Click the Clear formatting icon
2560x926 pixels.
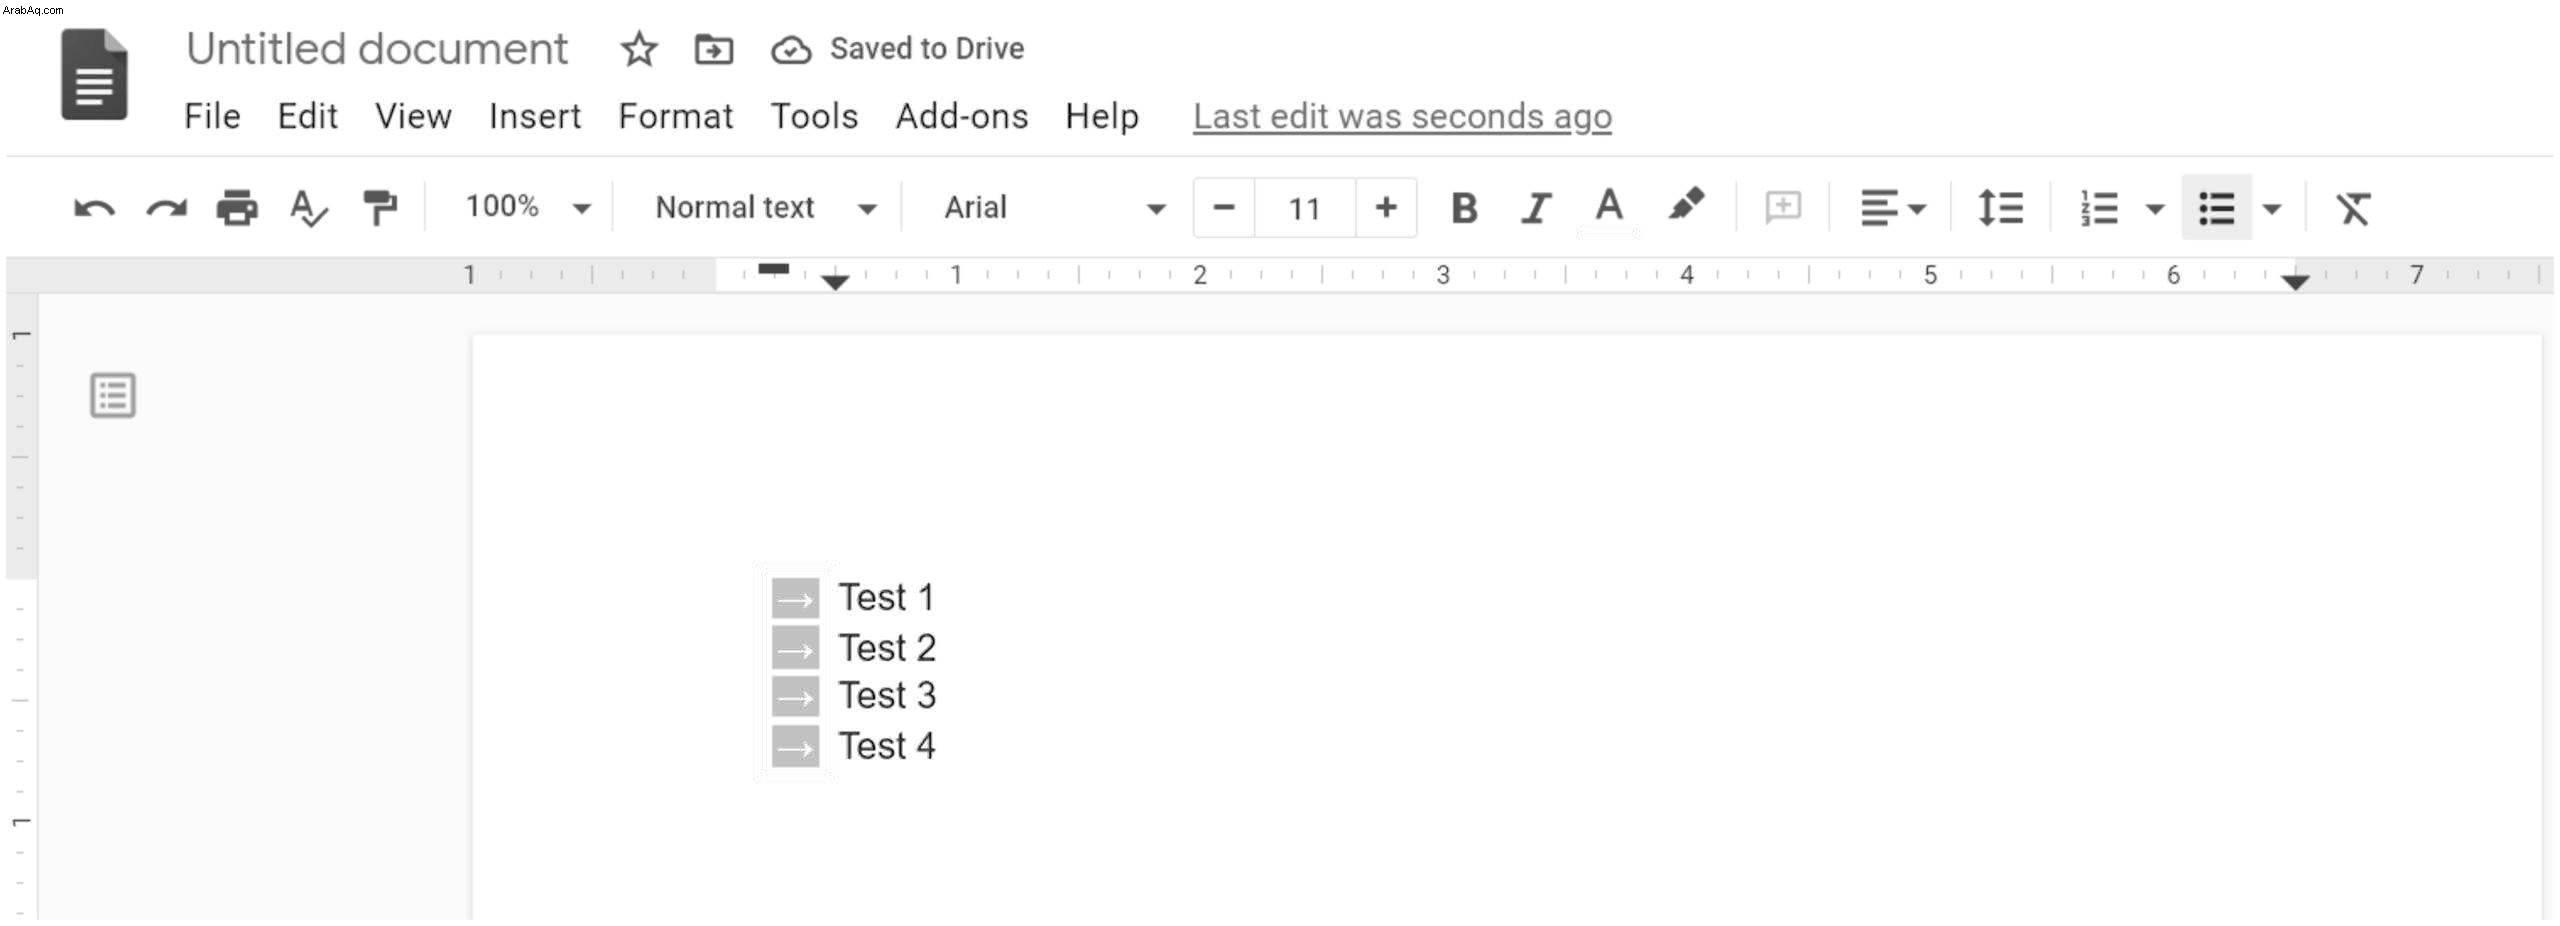click(2352, 208)
